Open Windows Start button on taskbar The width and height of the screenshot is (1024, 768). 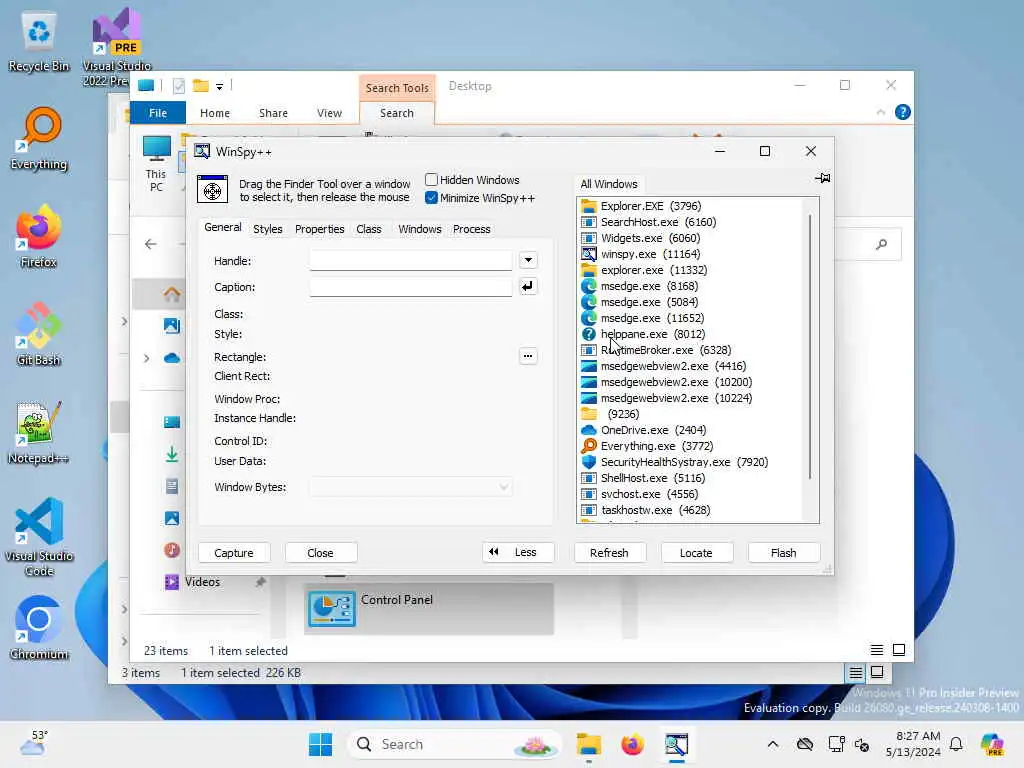coord(320,744)
